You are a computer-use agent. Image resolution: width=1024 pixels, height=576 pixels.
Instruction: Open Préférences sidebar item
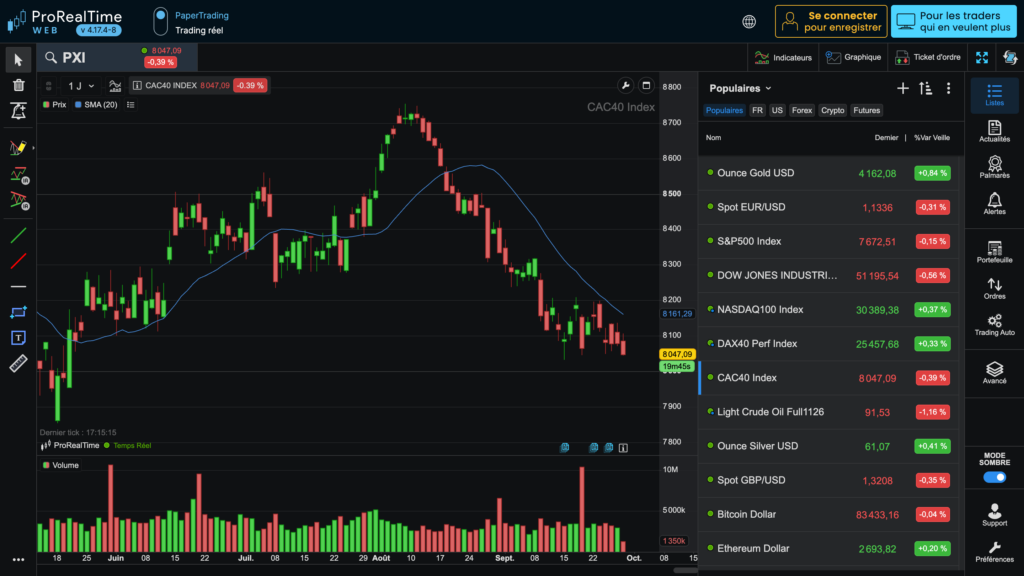[x=994, y=552]
